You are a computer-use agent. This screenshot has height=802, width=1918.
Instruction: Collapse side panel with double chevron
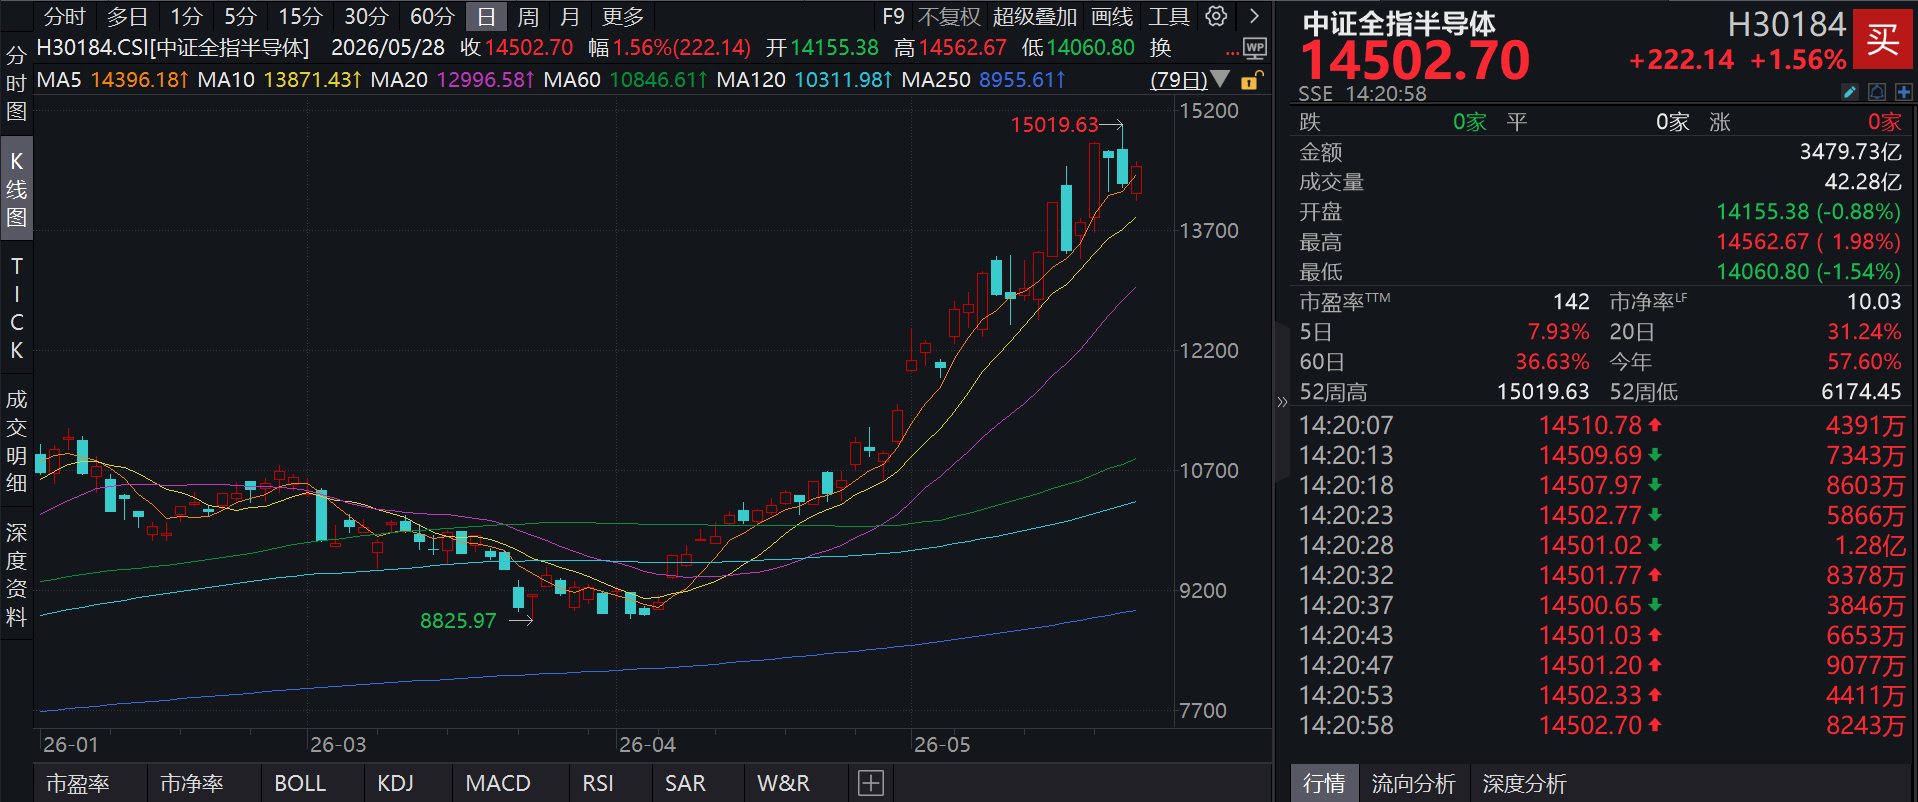[1282, 402]
